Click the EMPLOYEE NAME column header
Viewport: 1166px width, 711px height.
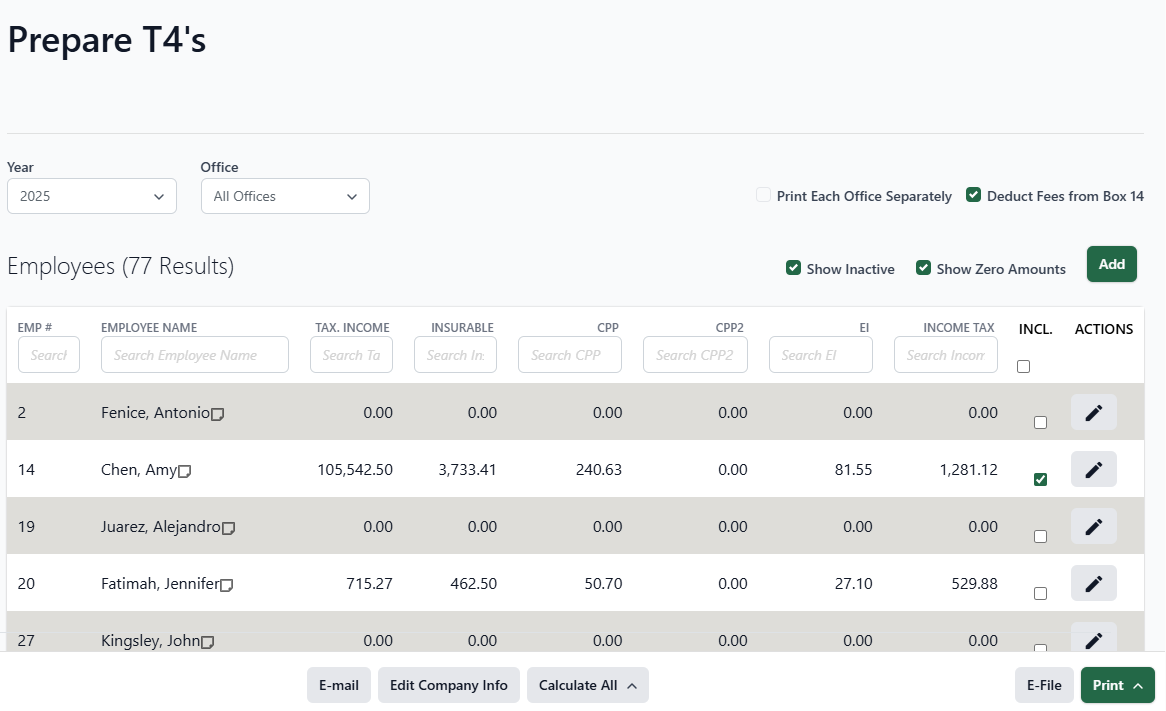[x=149, y=327]
